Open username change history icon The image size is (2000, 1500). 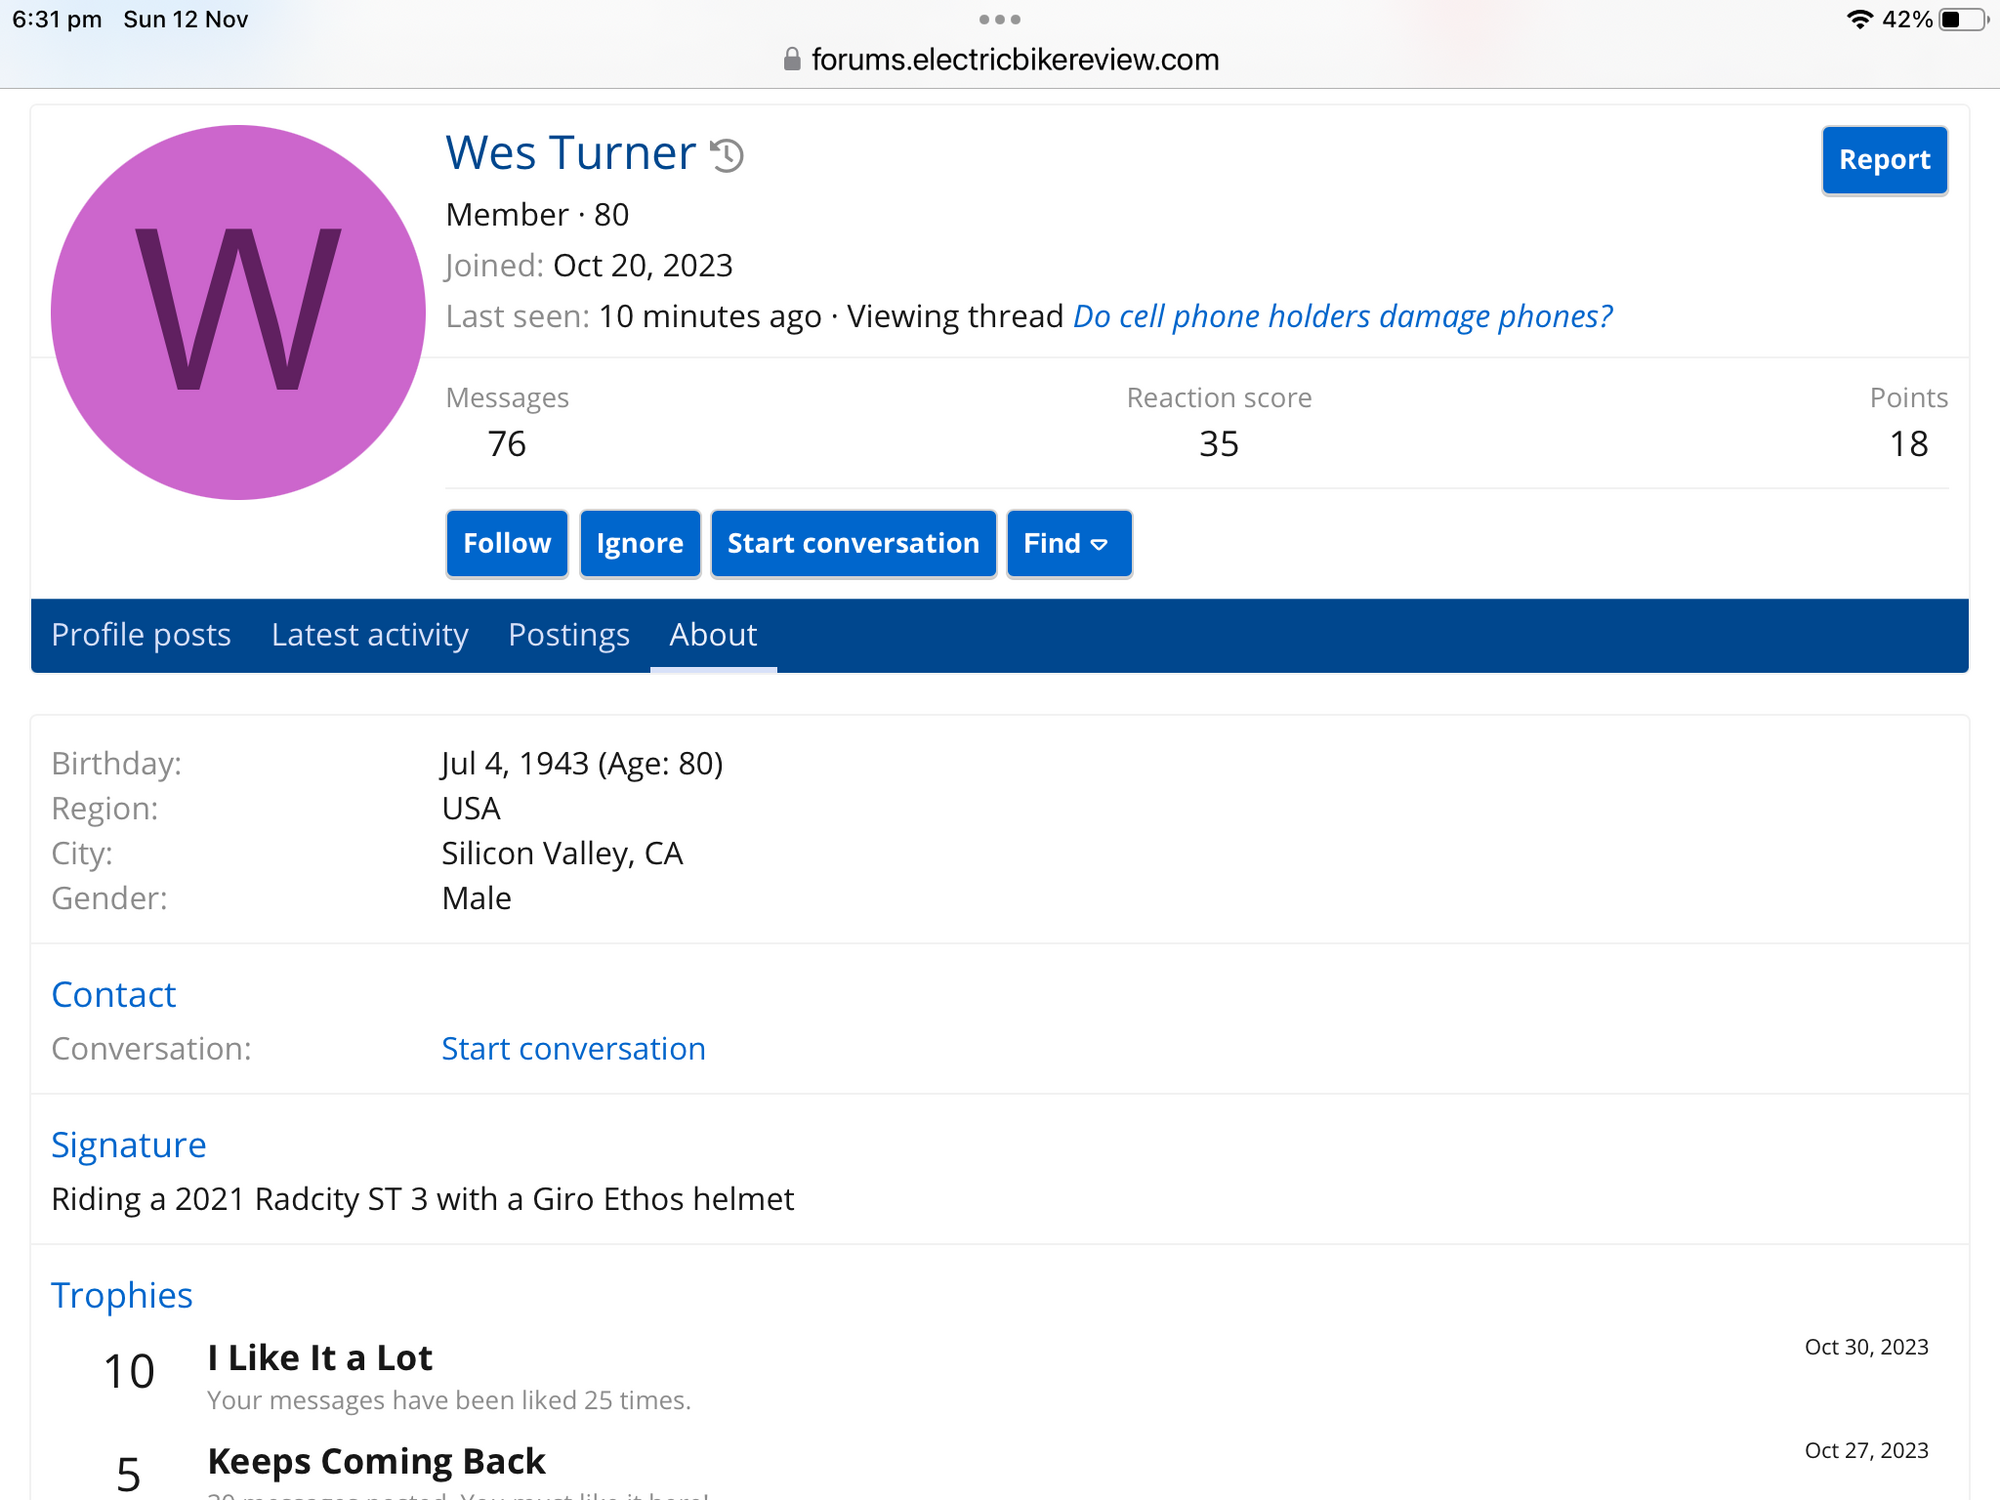(x=727, y=155)
